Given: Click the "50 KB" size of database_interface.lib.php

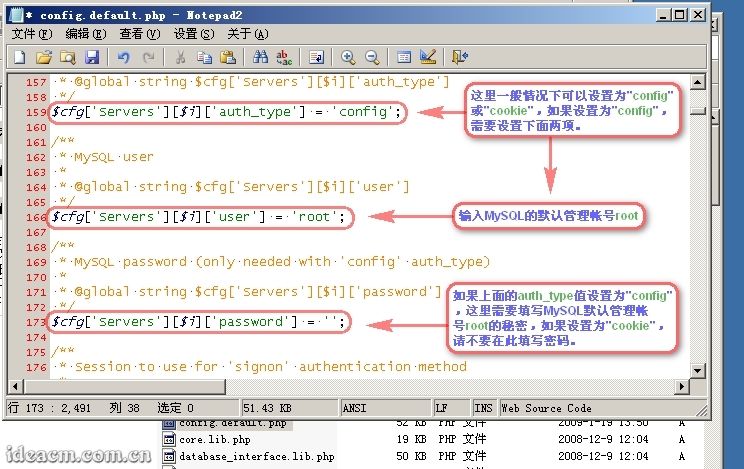Looking at the screenshot, I should [411, 456].
